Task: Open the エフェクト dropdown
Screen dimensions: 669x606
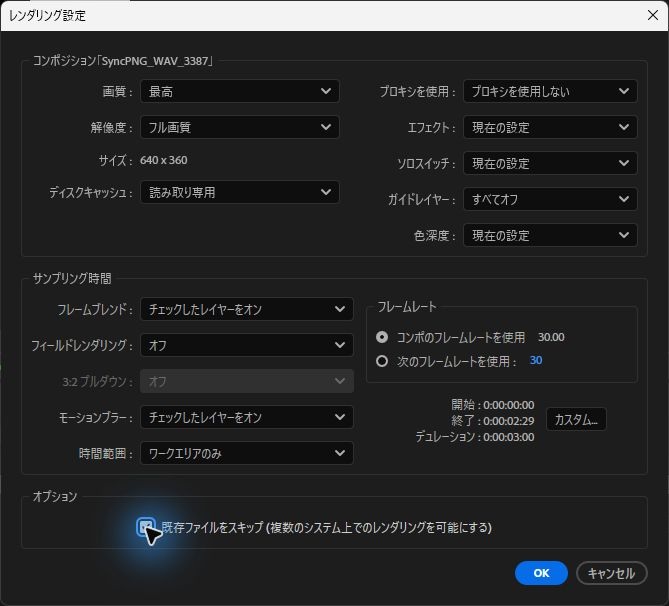Action: pyautogui.click(x=550, y=127)
